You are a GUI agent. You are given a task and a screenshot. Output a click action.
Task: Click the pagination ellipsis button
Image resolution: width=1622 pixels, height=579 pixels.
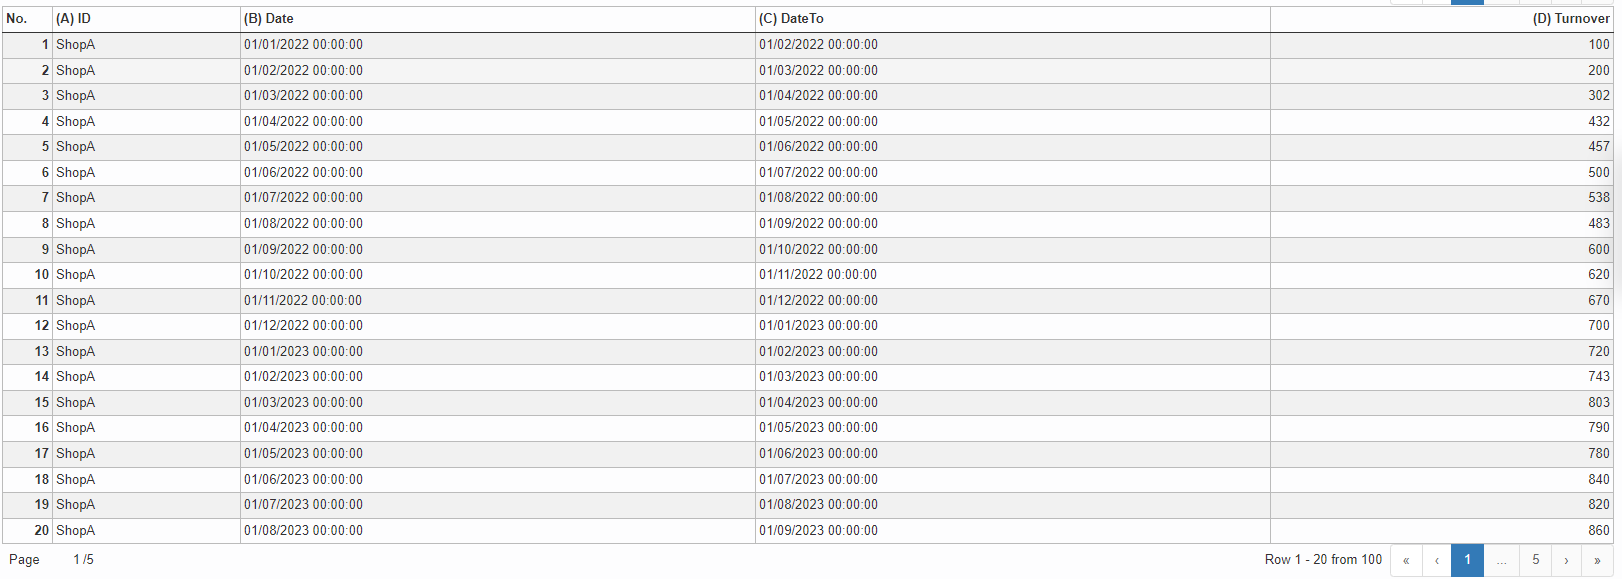coord(1501,560)
